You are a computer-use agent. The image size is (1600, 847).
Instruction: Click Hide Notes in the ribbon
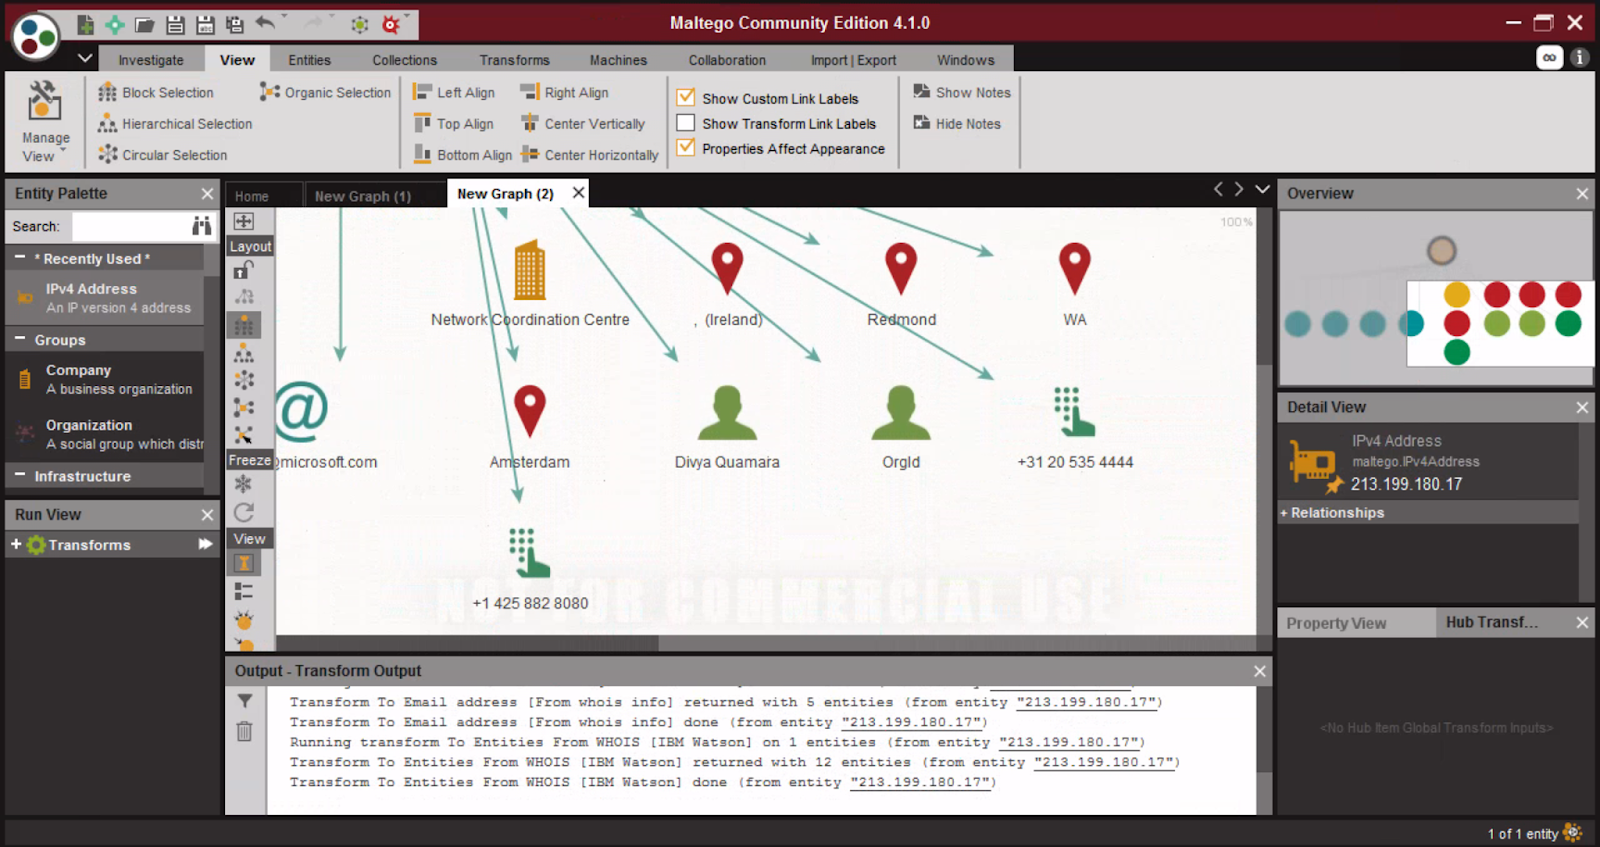click(x=957, y=124)
